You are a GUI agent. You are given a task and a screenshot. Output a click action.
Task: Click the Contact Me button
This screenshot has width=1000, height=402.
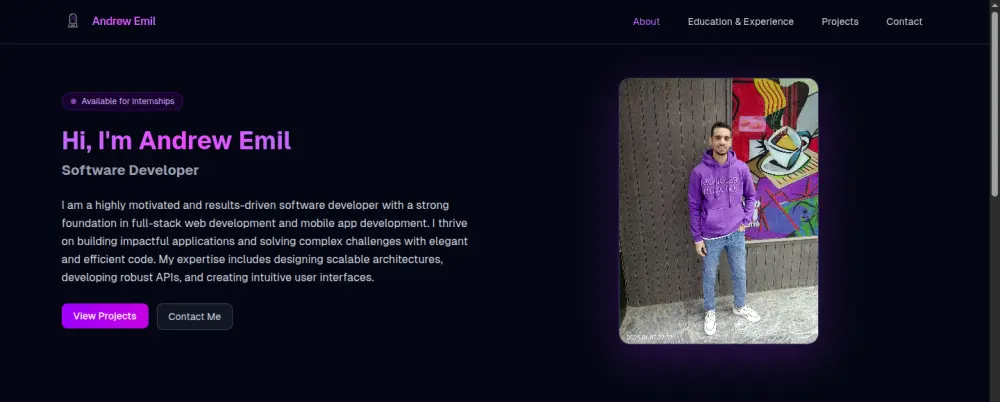[x=195, y=316]
